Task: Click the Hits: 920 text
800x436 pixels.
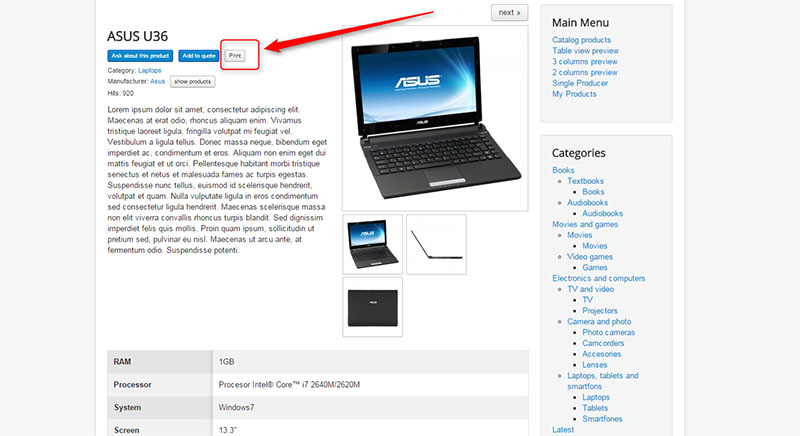Action: pos(120,93)
